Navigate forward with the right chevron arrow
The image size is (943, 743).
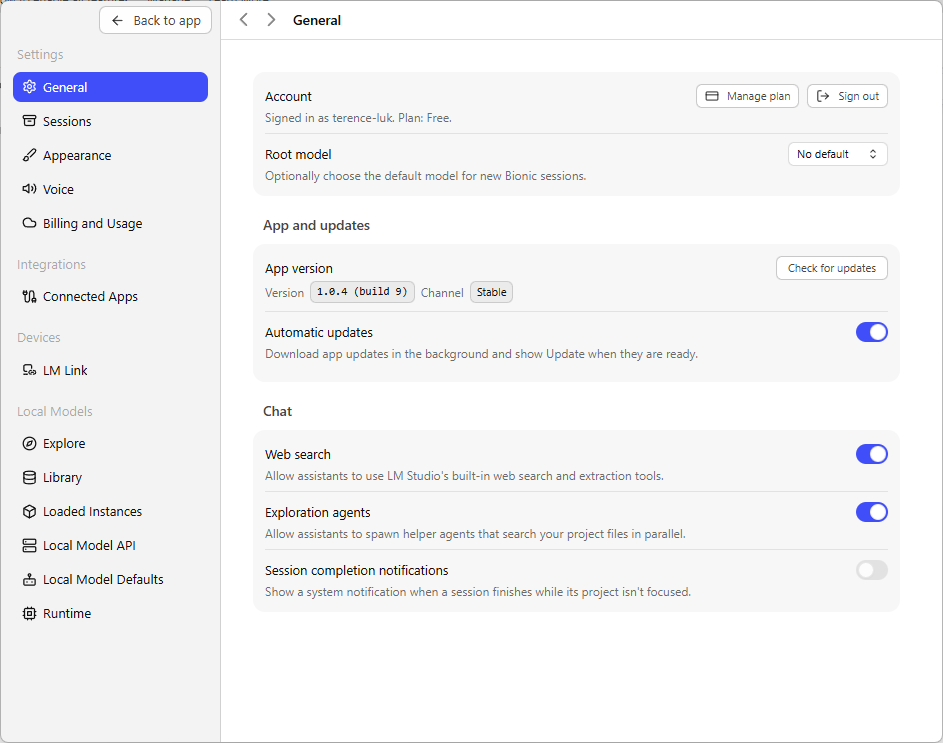[271, 20]
